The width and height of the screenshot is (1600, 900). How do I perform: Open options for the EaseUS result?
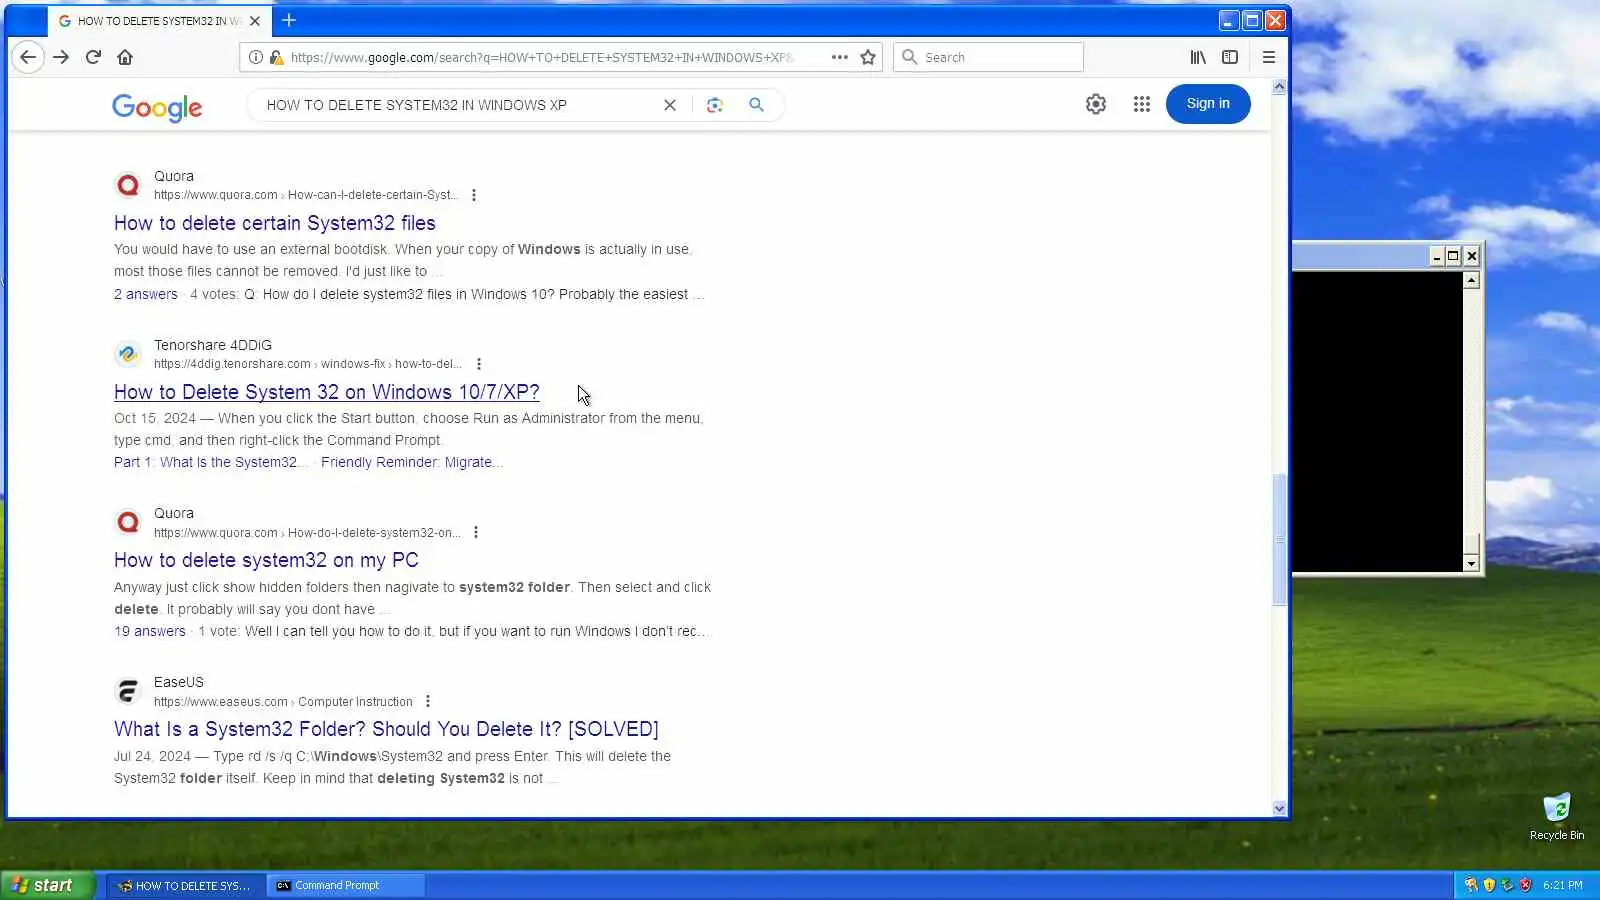click(428, 702)
